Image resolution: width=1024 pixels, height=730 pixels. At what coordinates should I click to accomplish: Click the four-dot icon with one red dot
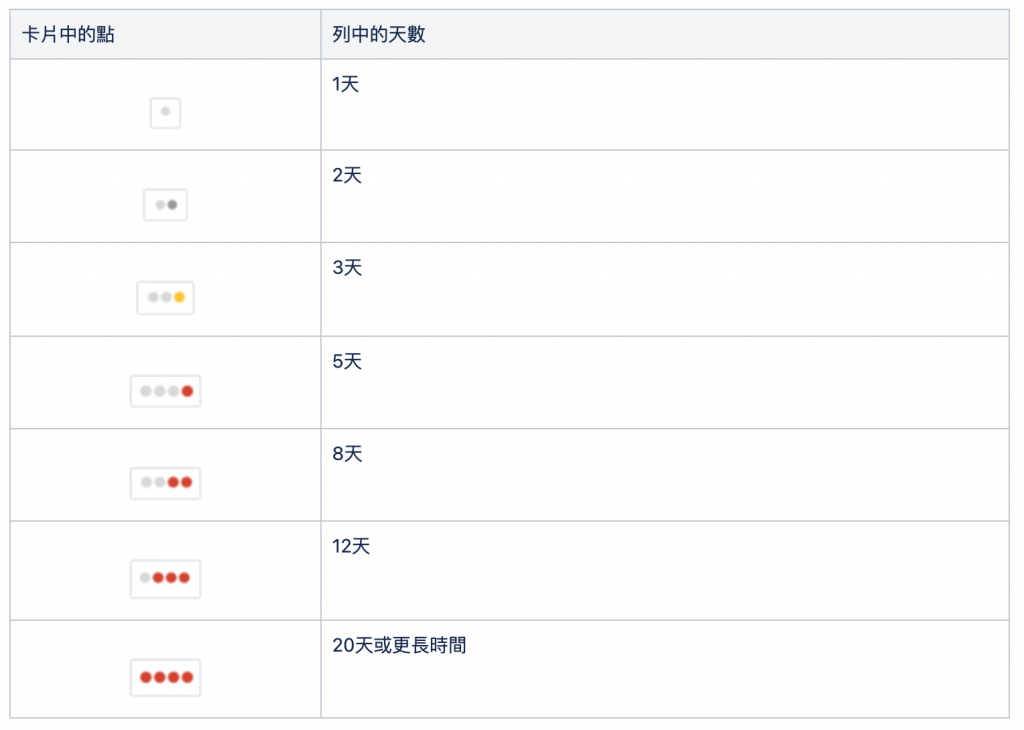point(165,391)
